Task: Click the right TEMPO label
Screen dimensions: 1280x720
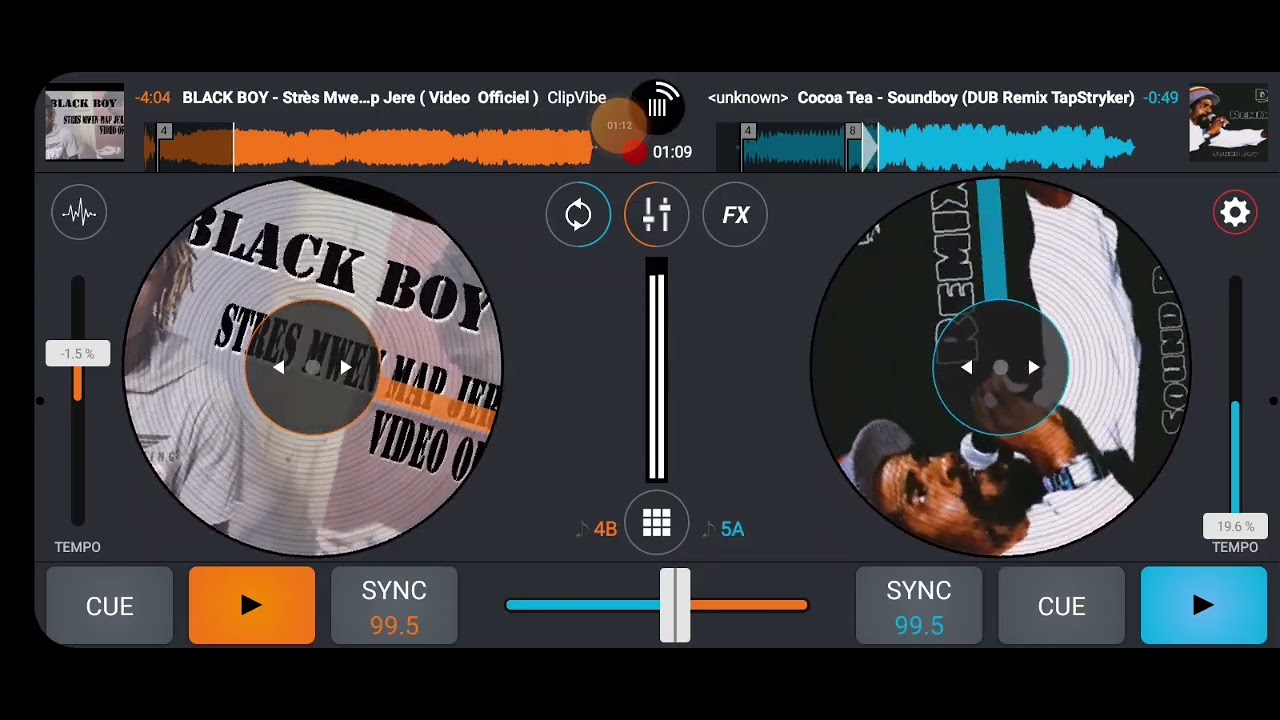Action: (1235, 547)
